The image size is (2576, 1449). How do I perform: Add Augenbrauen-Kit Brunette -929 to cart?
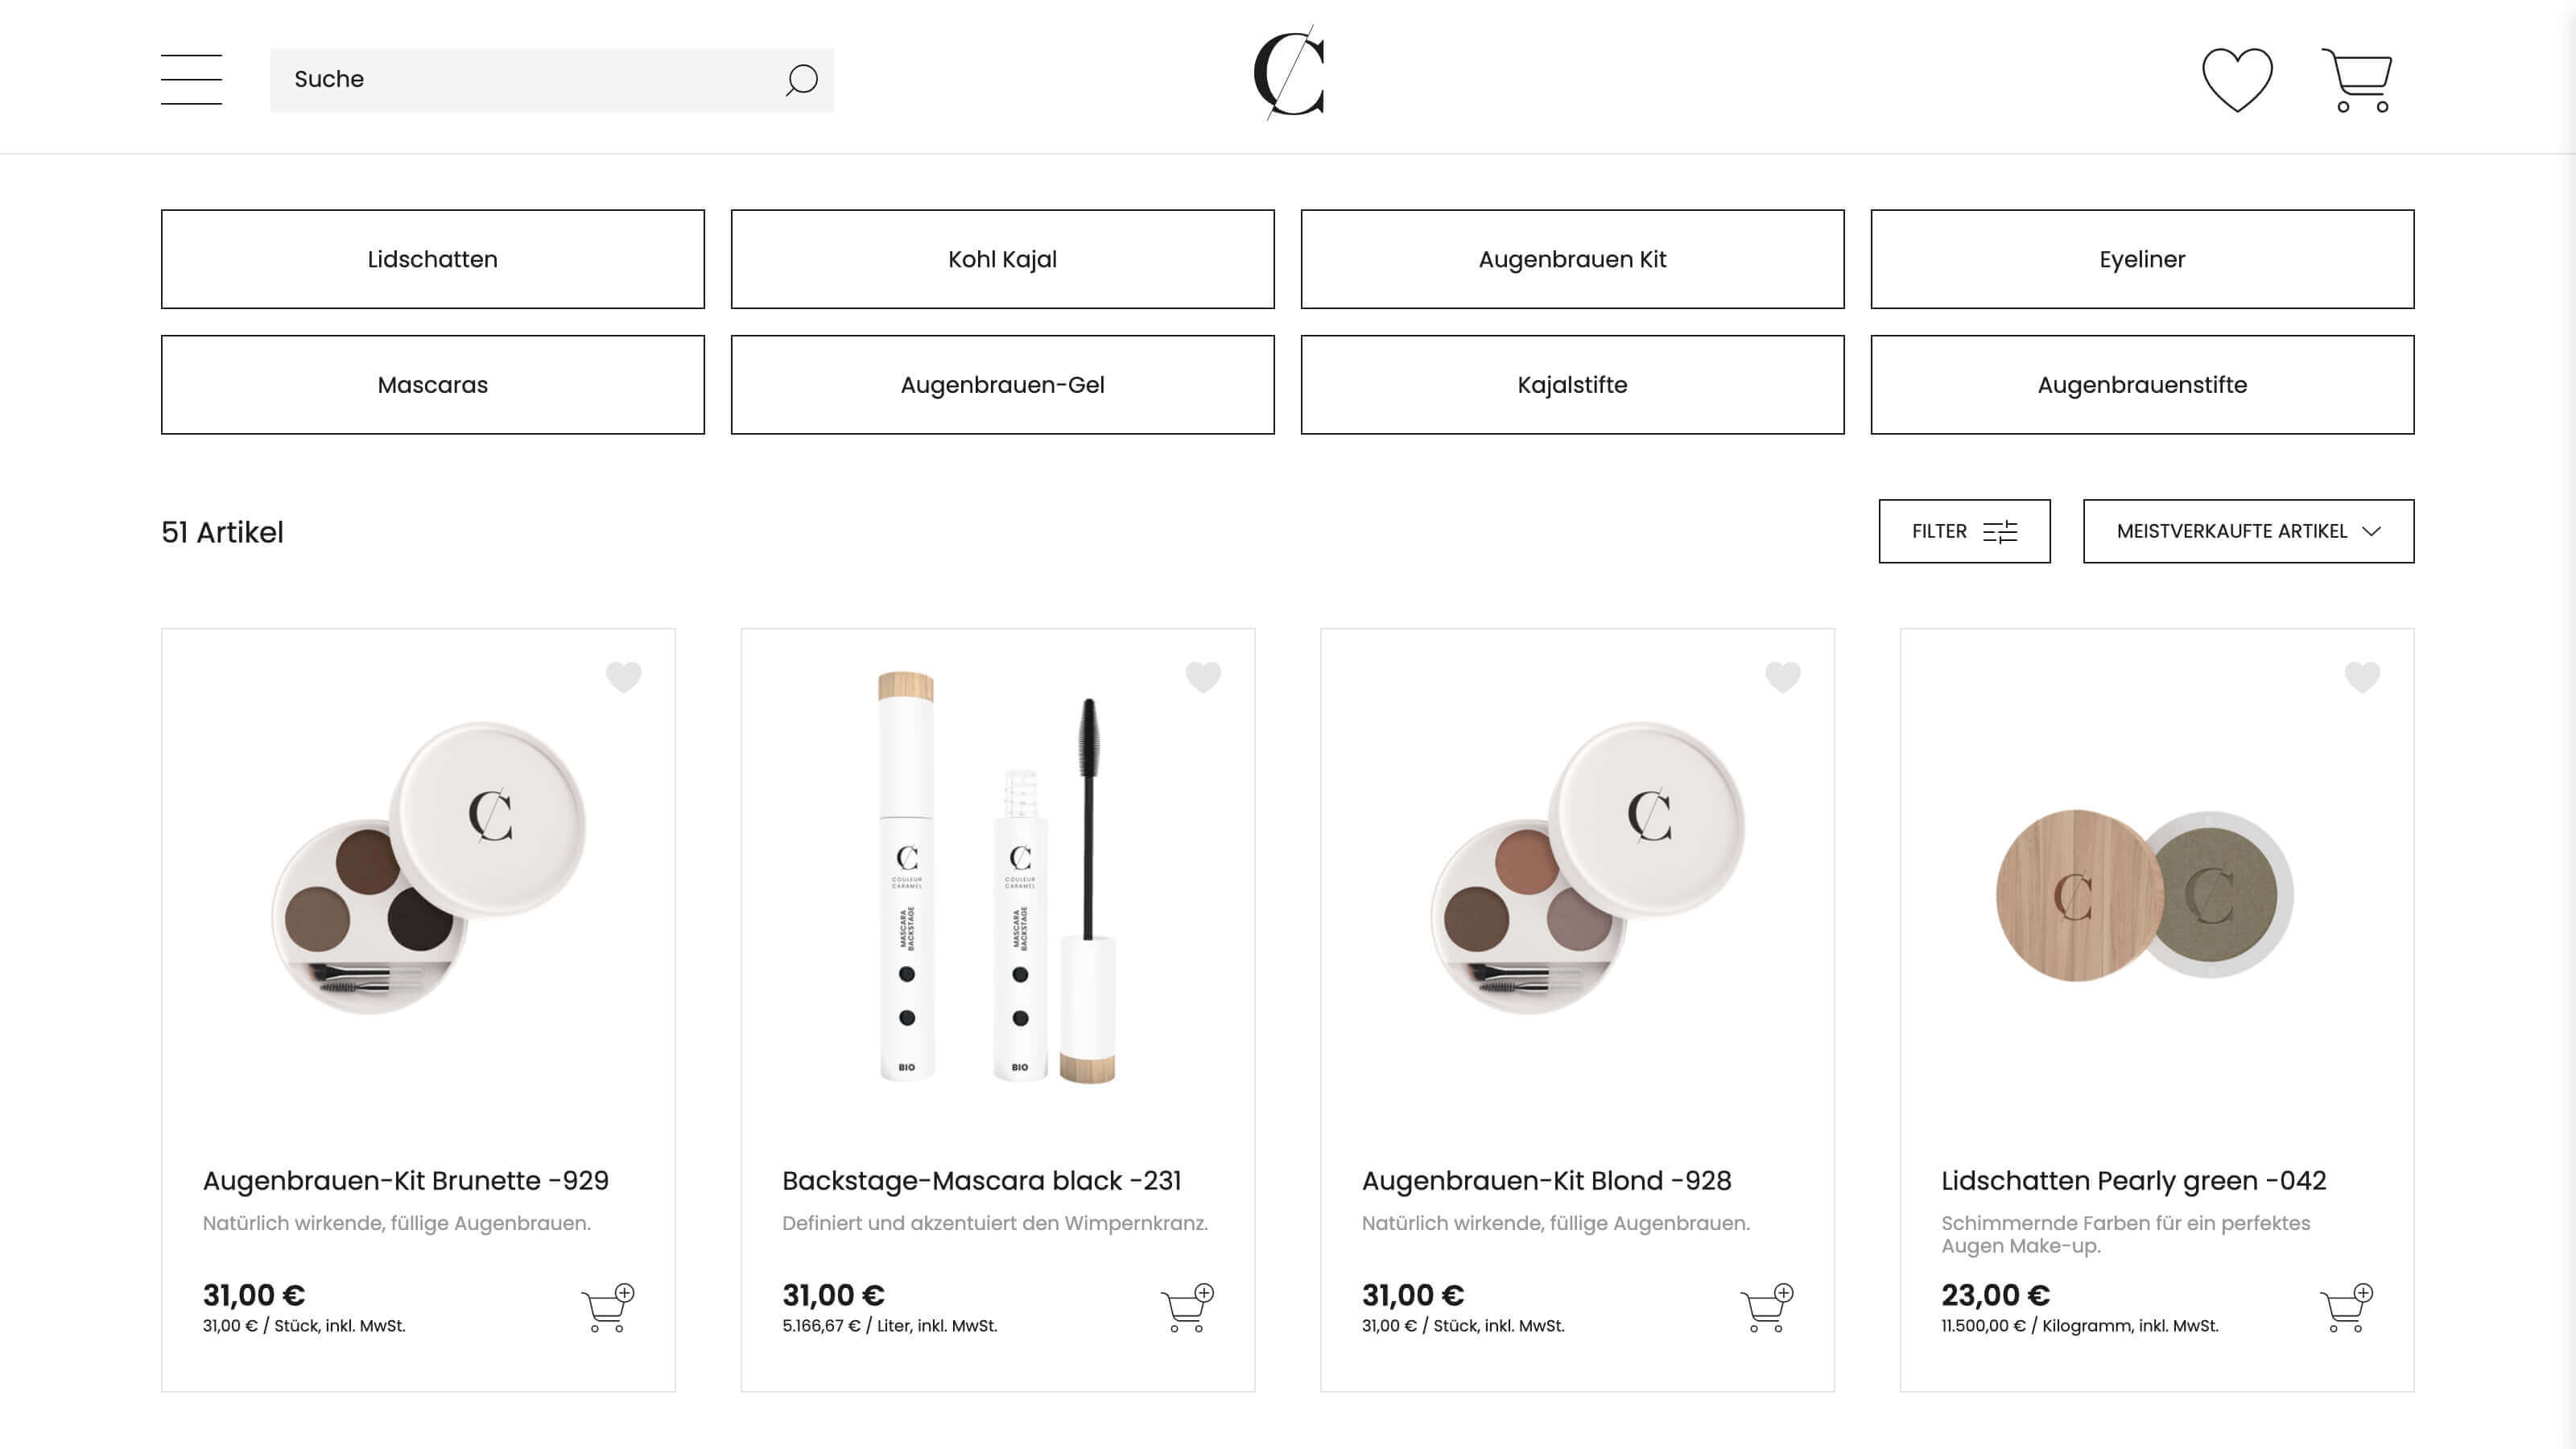point(608,1307)
